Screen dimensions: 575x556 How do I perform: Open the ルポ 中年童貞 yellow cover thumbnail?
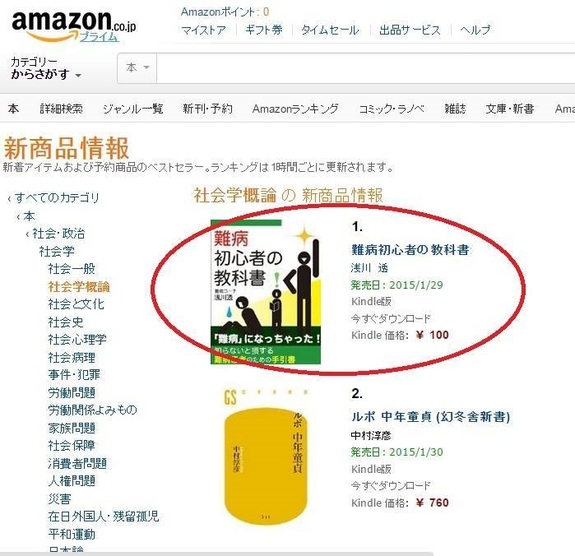(266, 457)
